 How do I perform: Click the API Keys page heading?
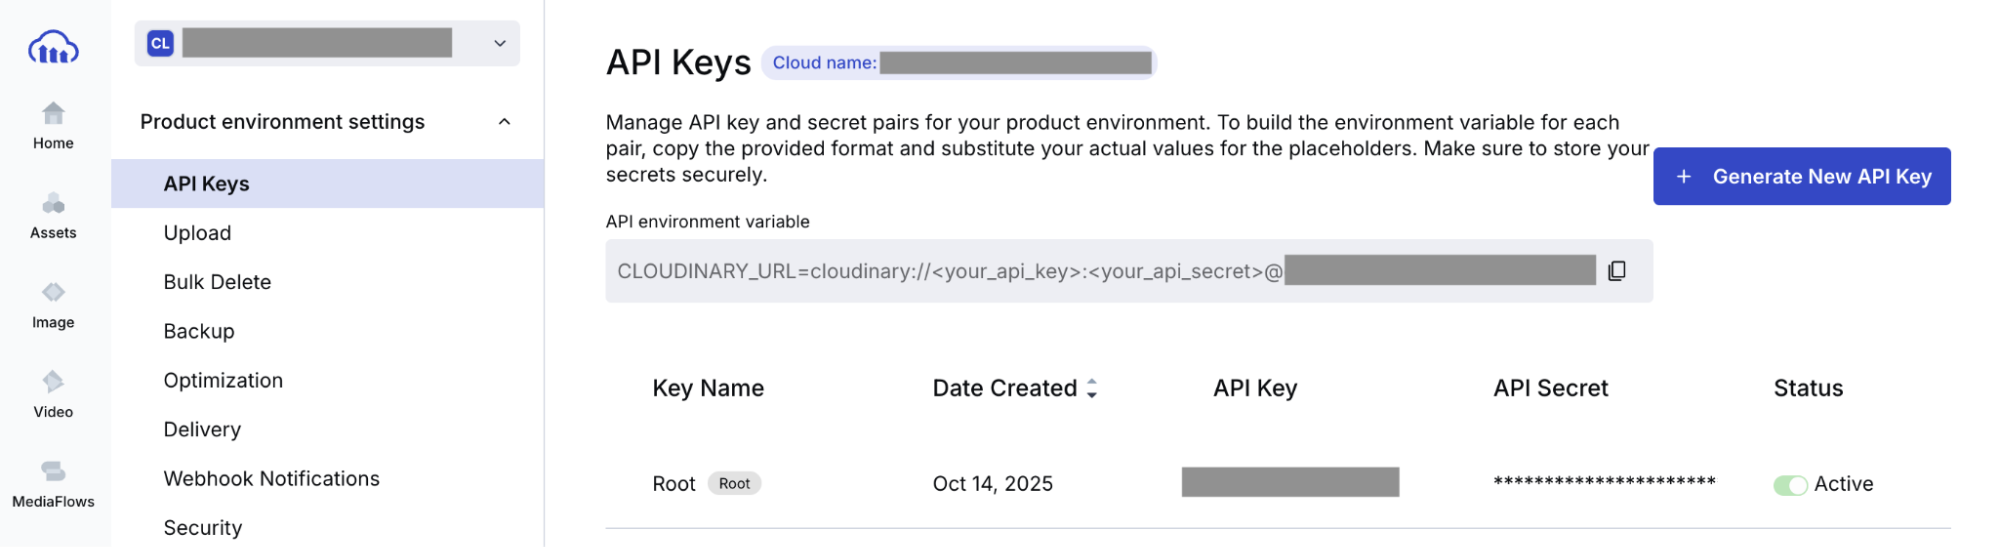point(678,63)
